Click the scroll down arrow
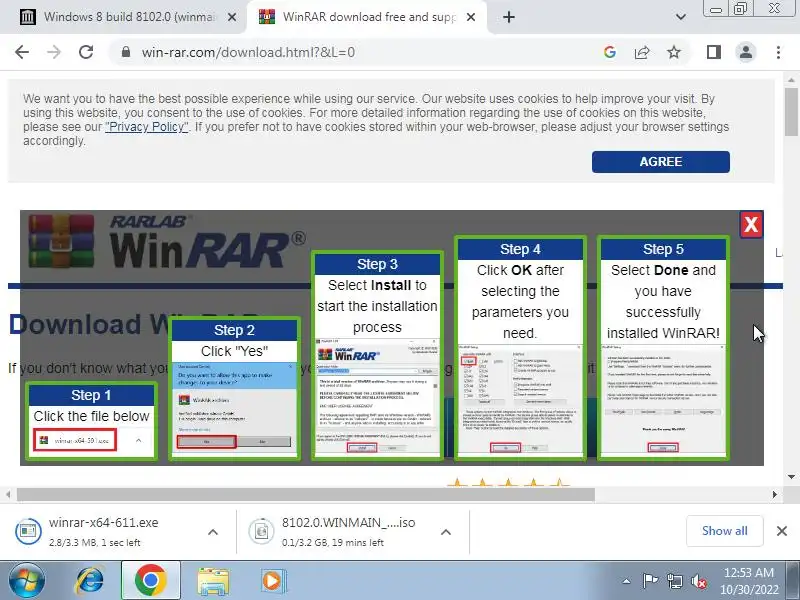The image size is (800, 600). click(791, 477)
